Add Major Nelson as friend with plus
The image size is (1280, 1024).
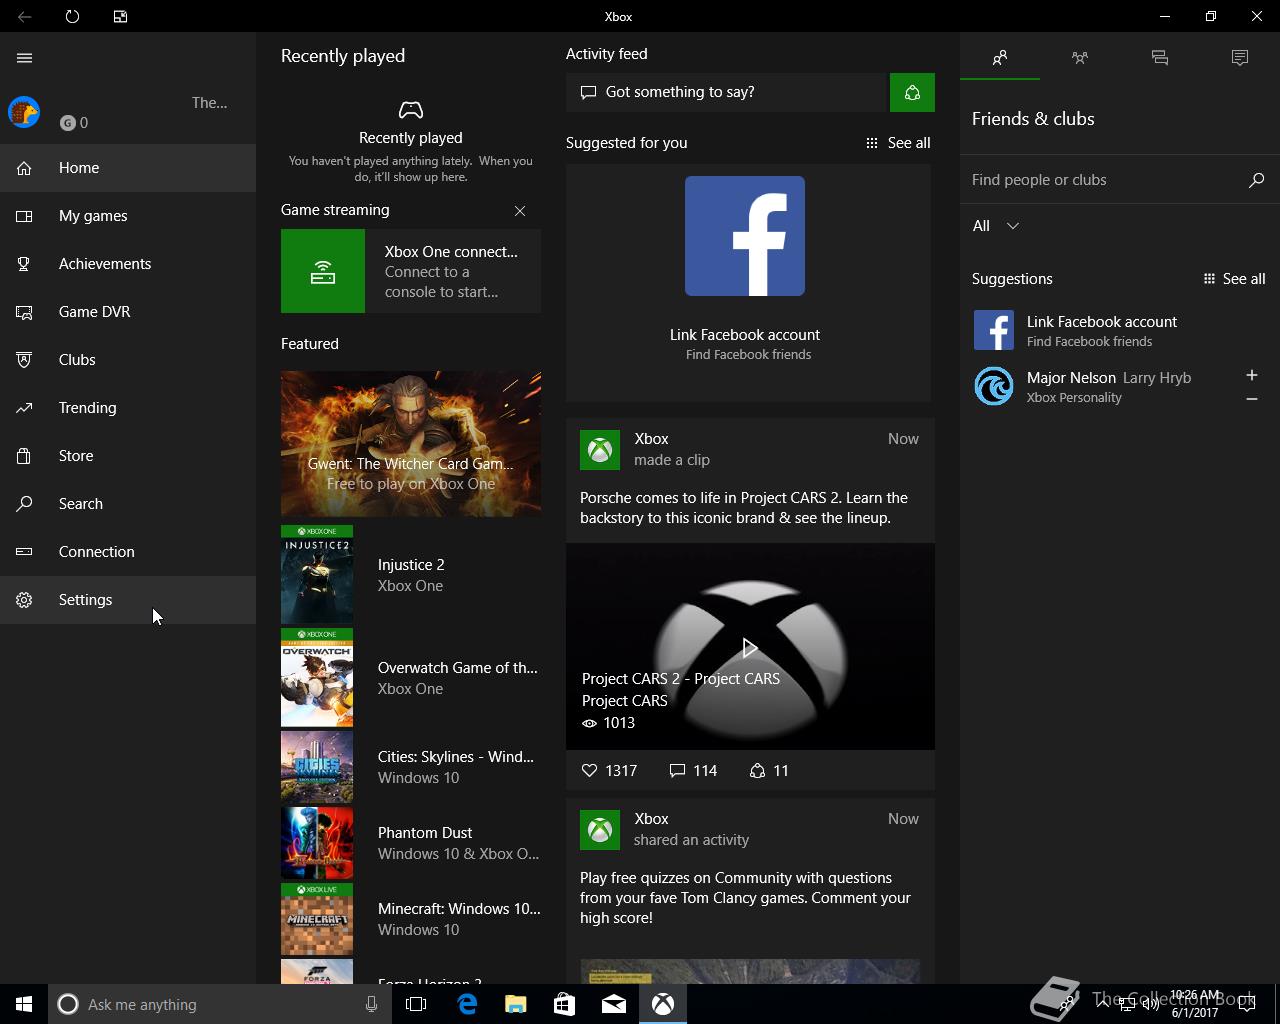1252,375
